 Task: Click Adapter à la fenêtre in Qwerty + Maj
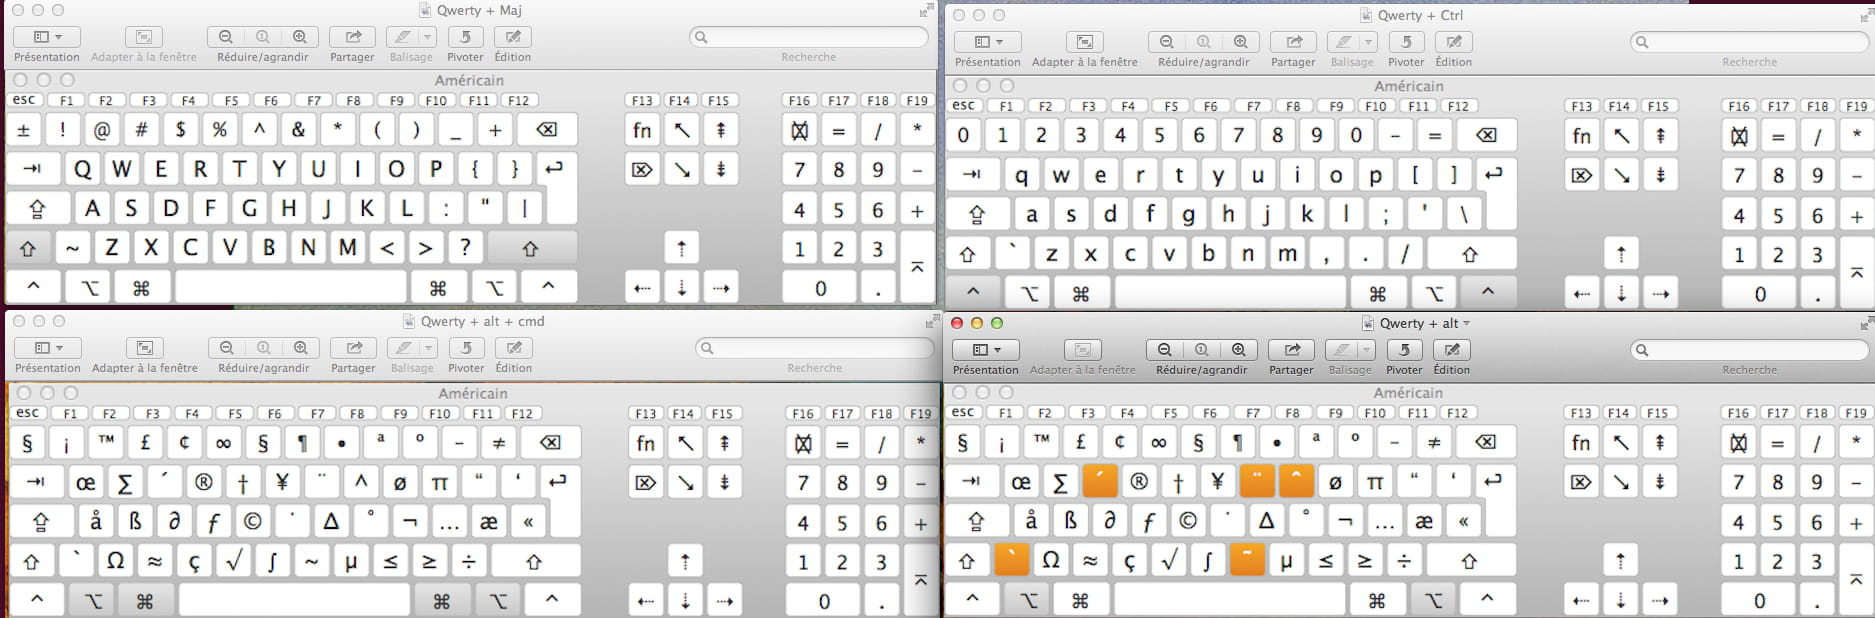tap(144, 37)
